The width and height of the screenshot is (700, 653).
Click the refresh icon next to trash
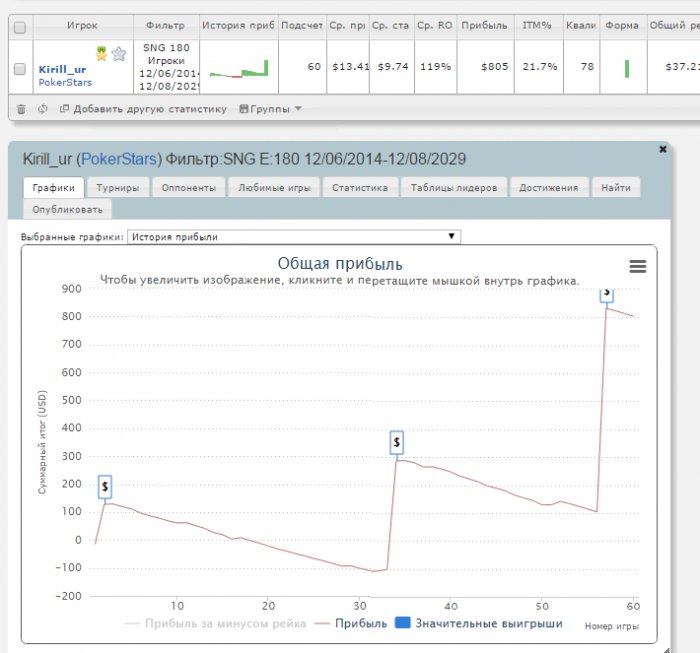click(x=42, y=109)
